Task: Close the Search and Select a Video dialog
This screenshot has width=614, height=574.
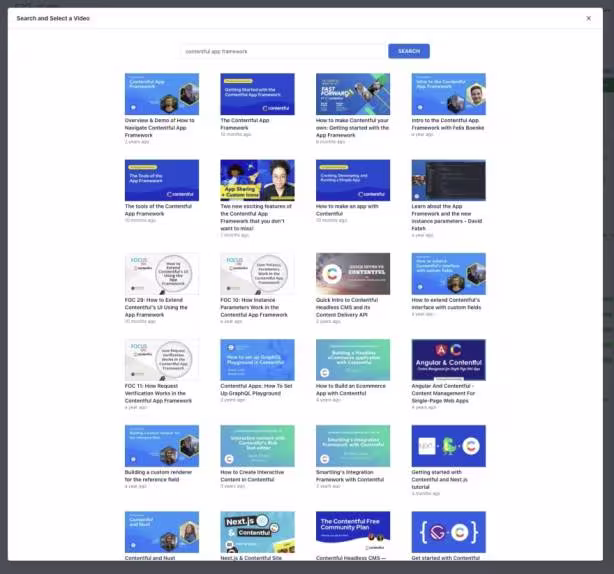Action: point(588,18)
